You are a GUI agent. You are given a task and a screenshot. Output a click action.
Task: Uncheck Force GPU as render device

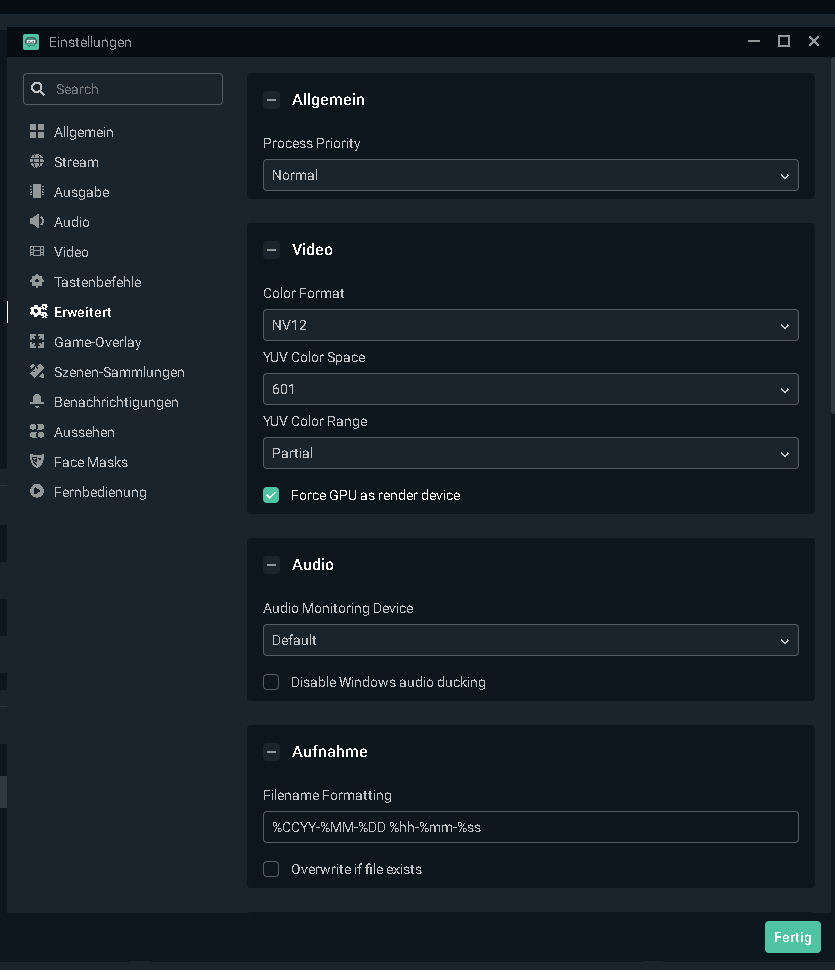[x=271, y=495]
